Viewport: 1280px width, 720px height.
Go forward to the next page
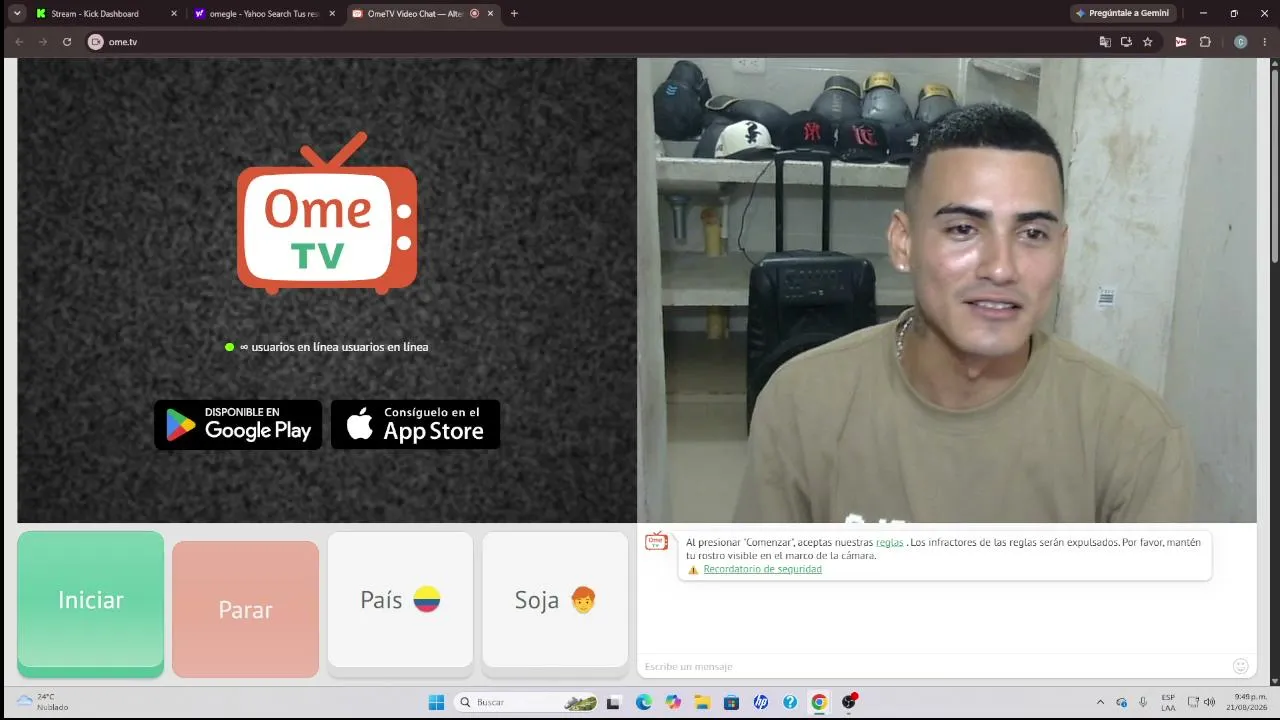tap(43, 42)
